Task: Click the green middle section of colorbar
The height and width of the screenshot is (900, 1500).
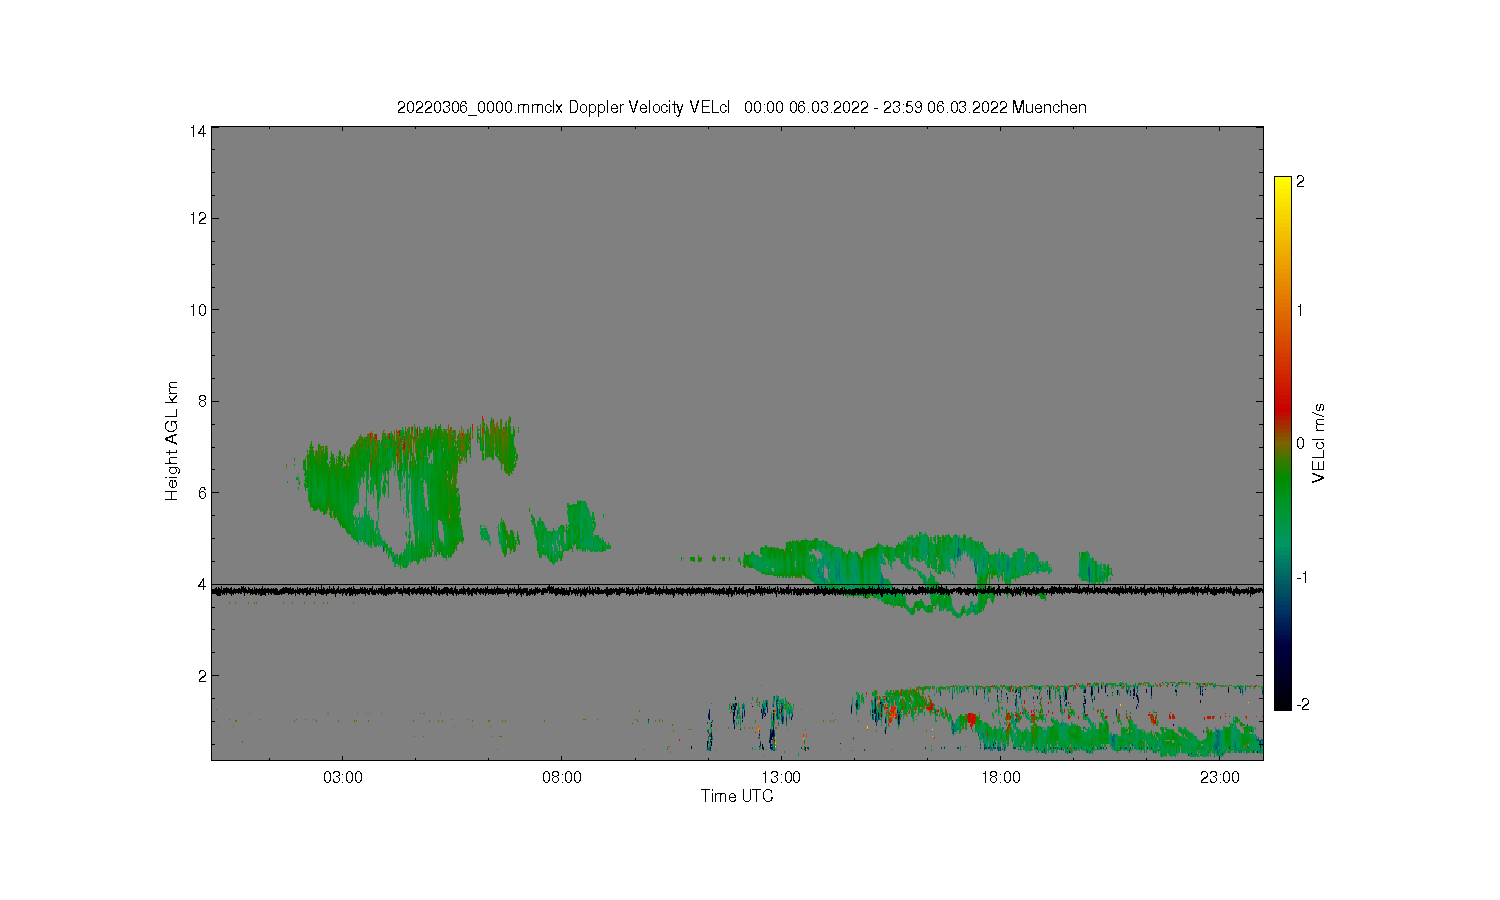Action: (1283, 490)
